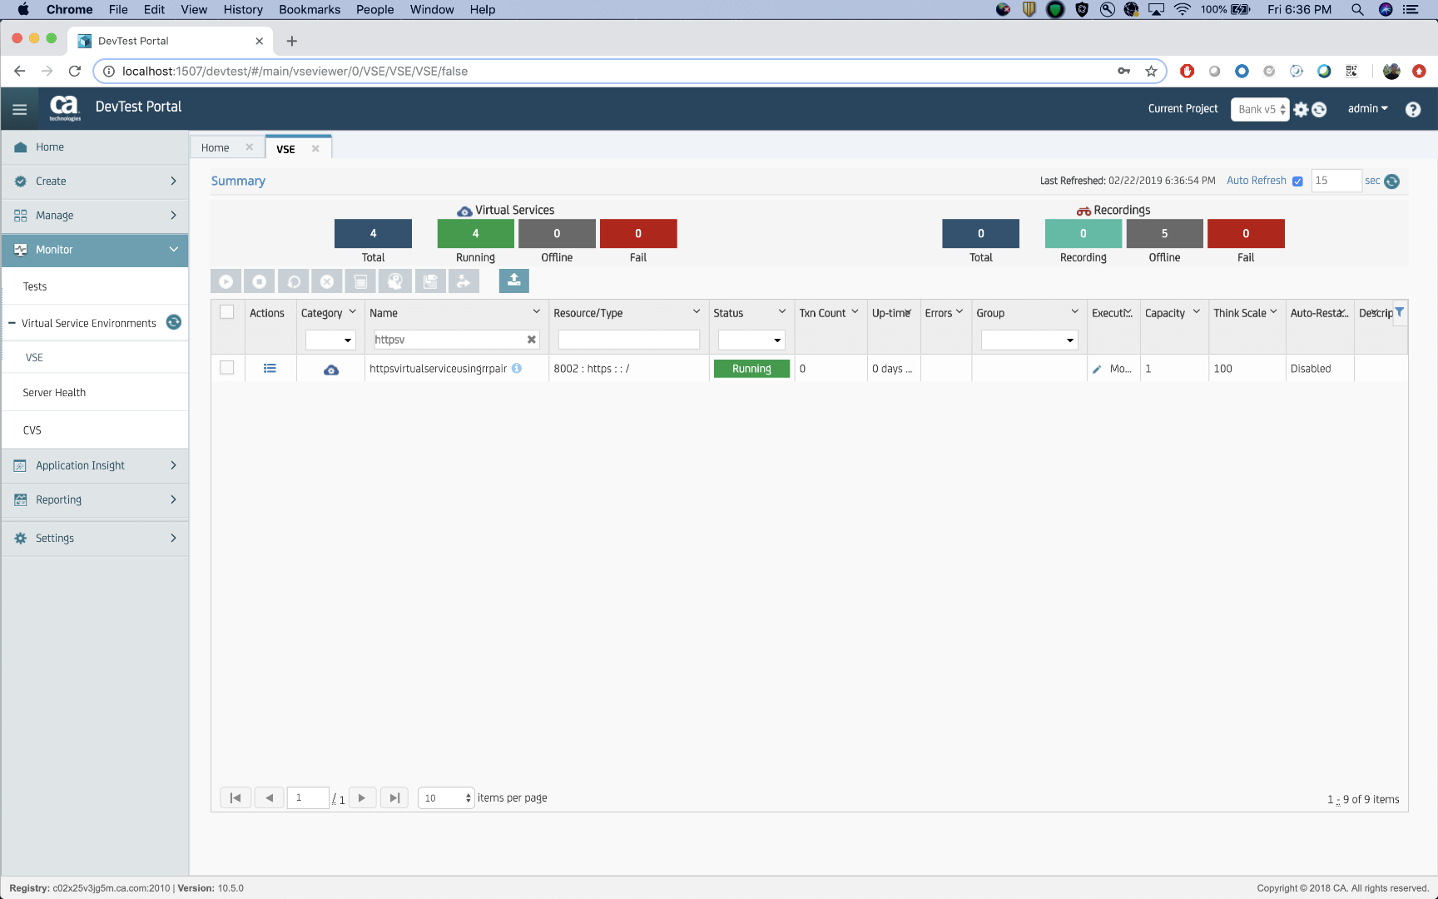Toggle the Auto Refresh checkbox
The width and height of the screenshot is (1438, 899).
click(1298, 181)
